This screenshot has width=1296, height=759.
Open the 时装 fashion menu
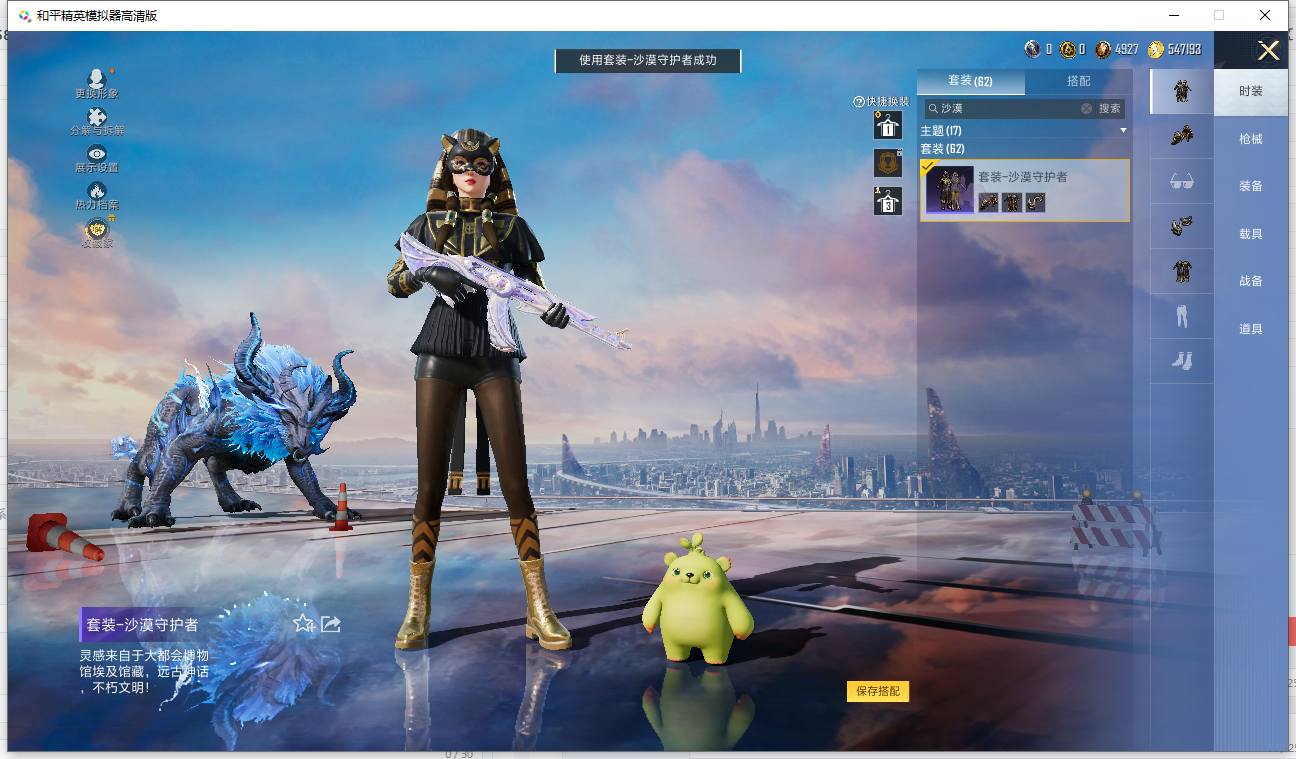pyautogui.click(x=1251, y=91)
